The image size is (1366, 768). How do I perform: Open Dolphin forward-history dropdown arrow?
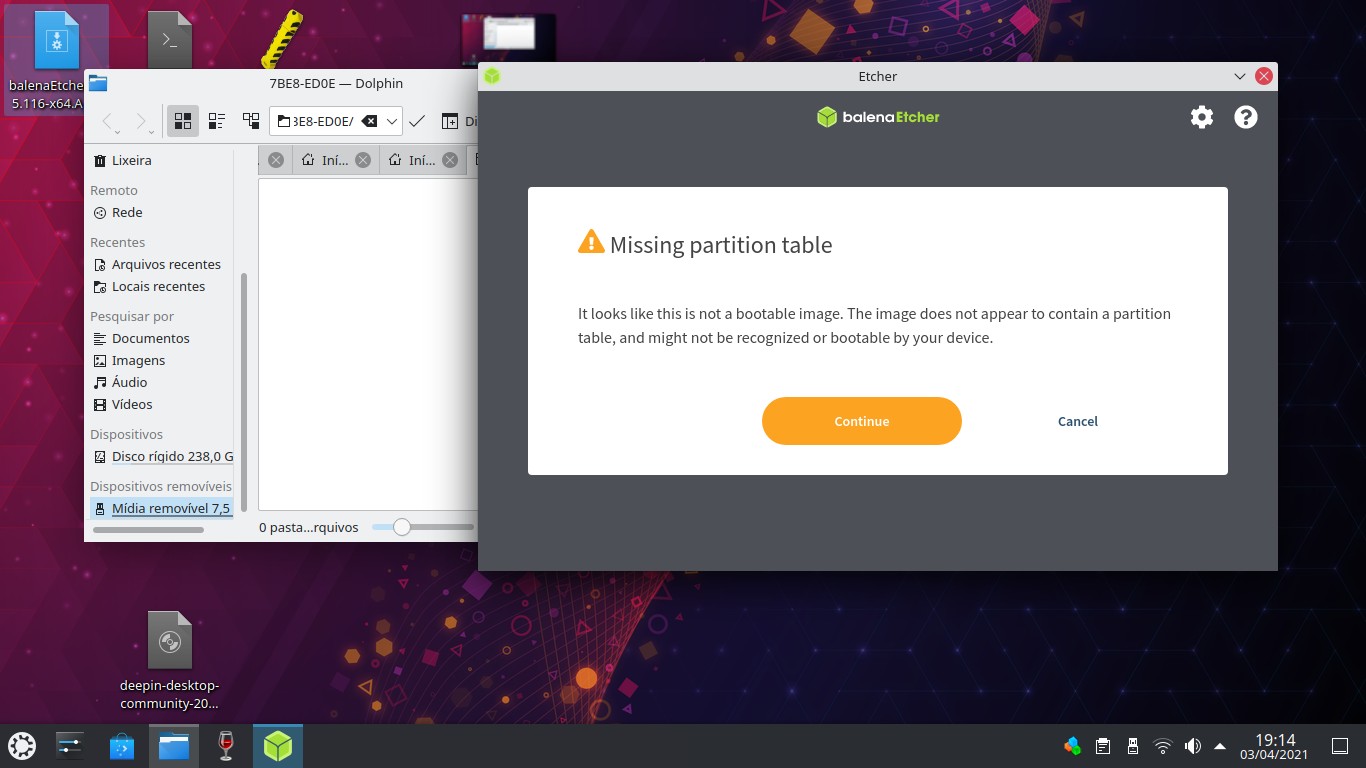[150, 132]
